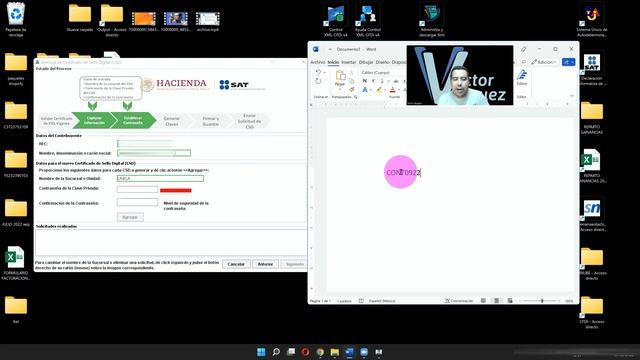Open the Editor icon in Word ribbon
640x360 pixels.
coord(522,76)
